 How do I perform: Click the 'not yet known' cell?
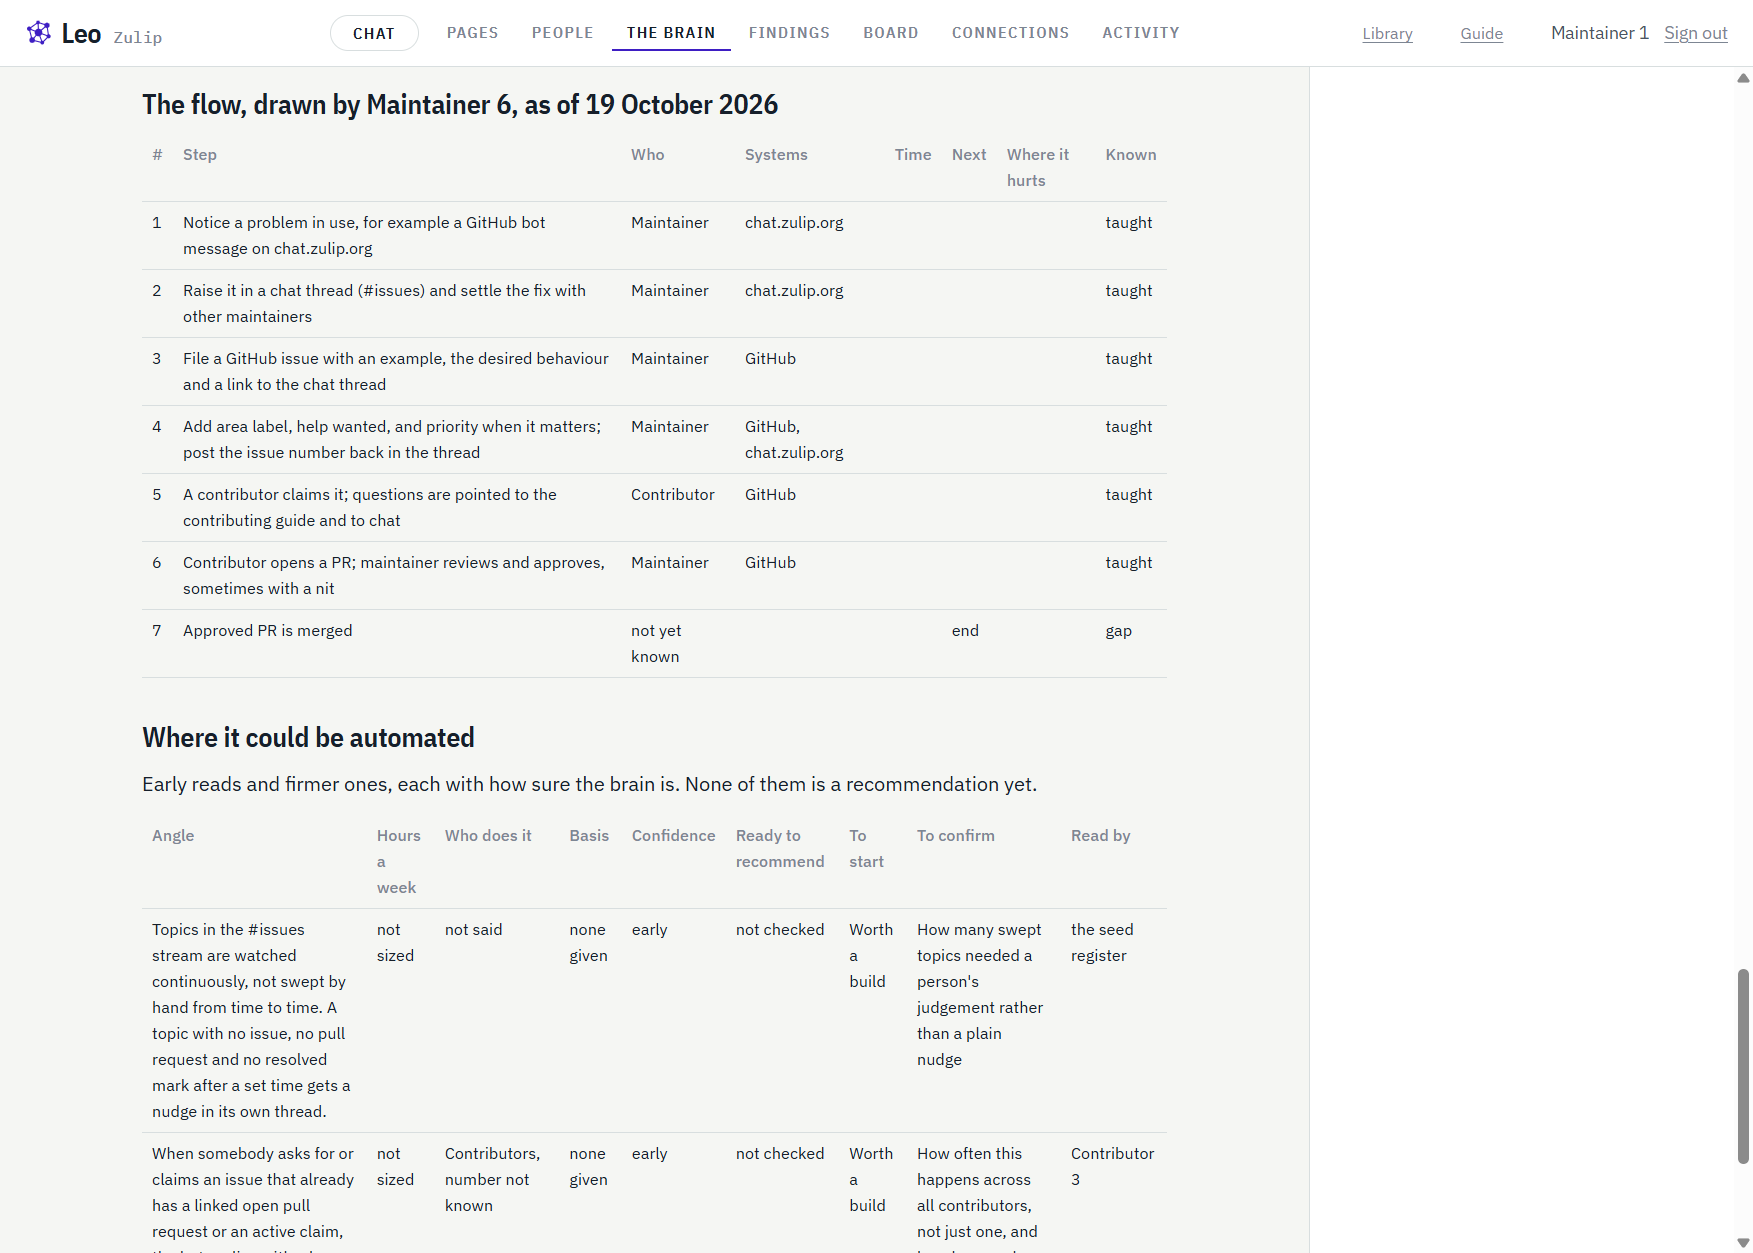coord(656,643)
